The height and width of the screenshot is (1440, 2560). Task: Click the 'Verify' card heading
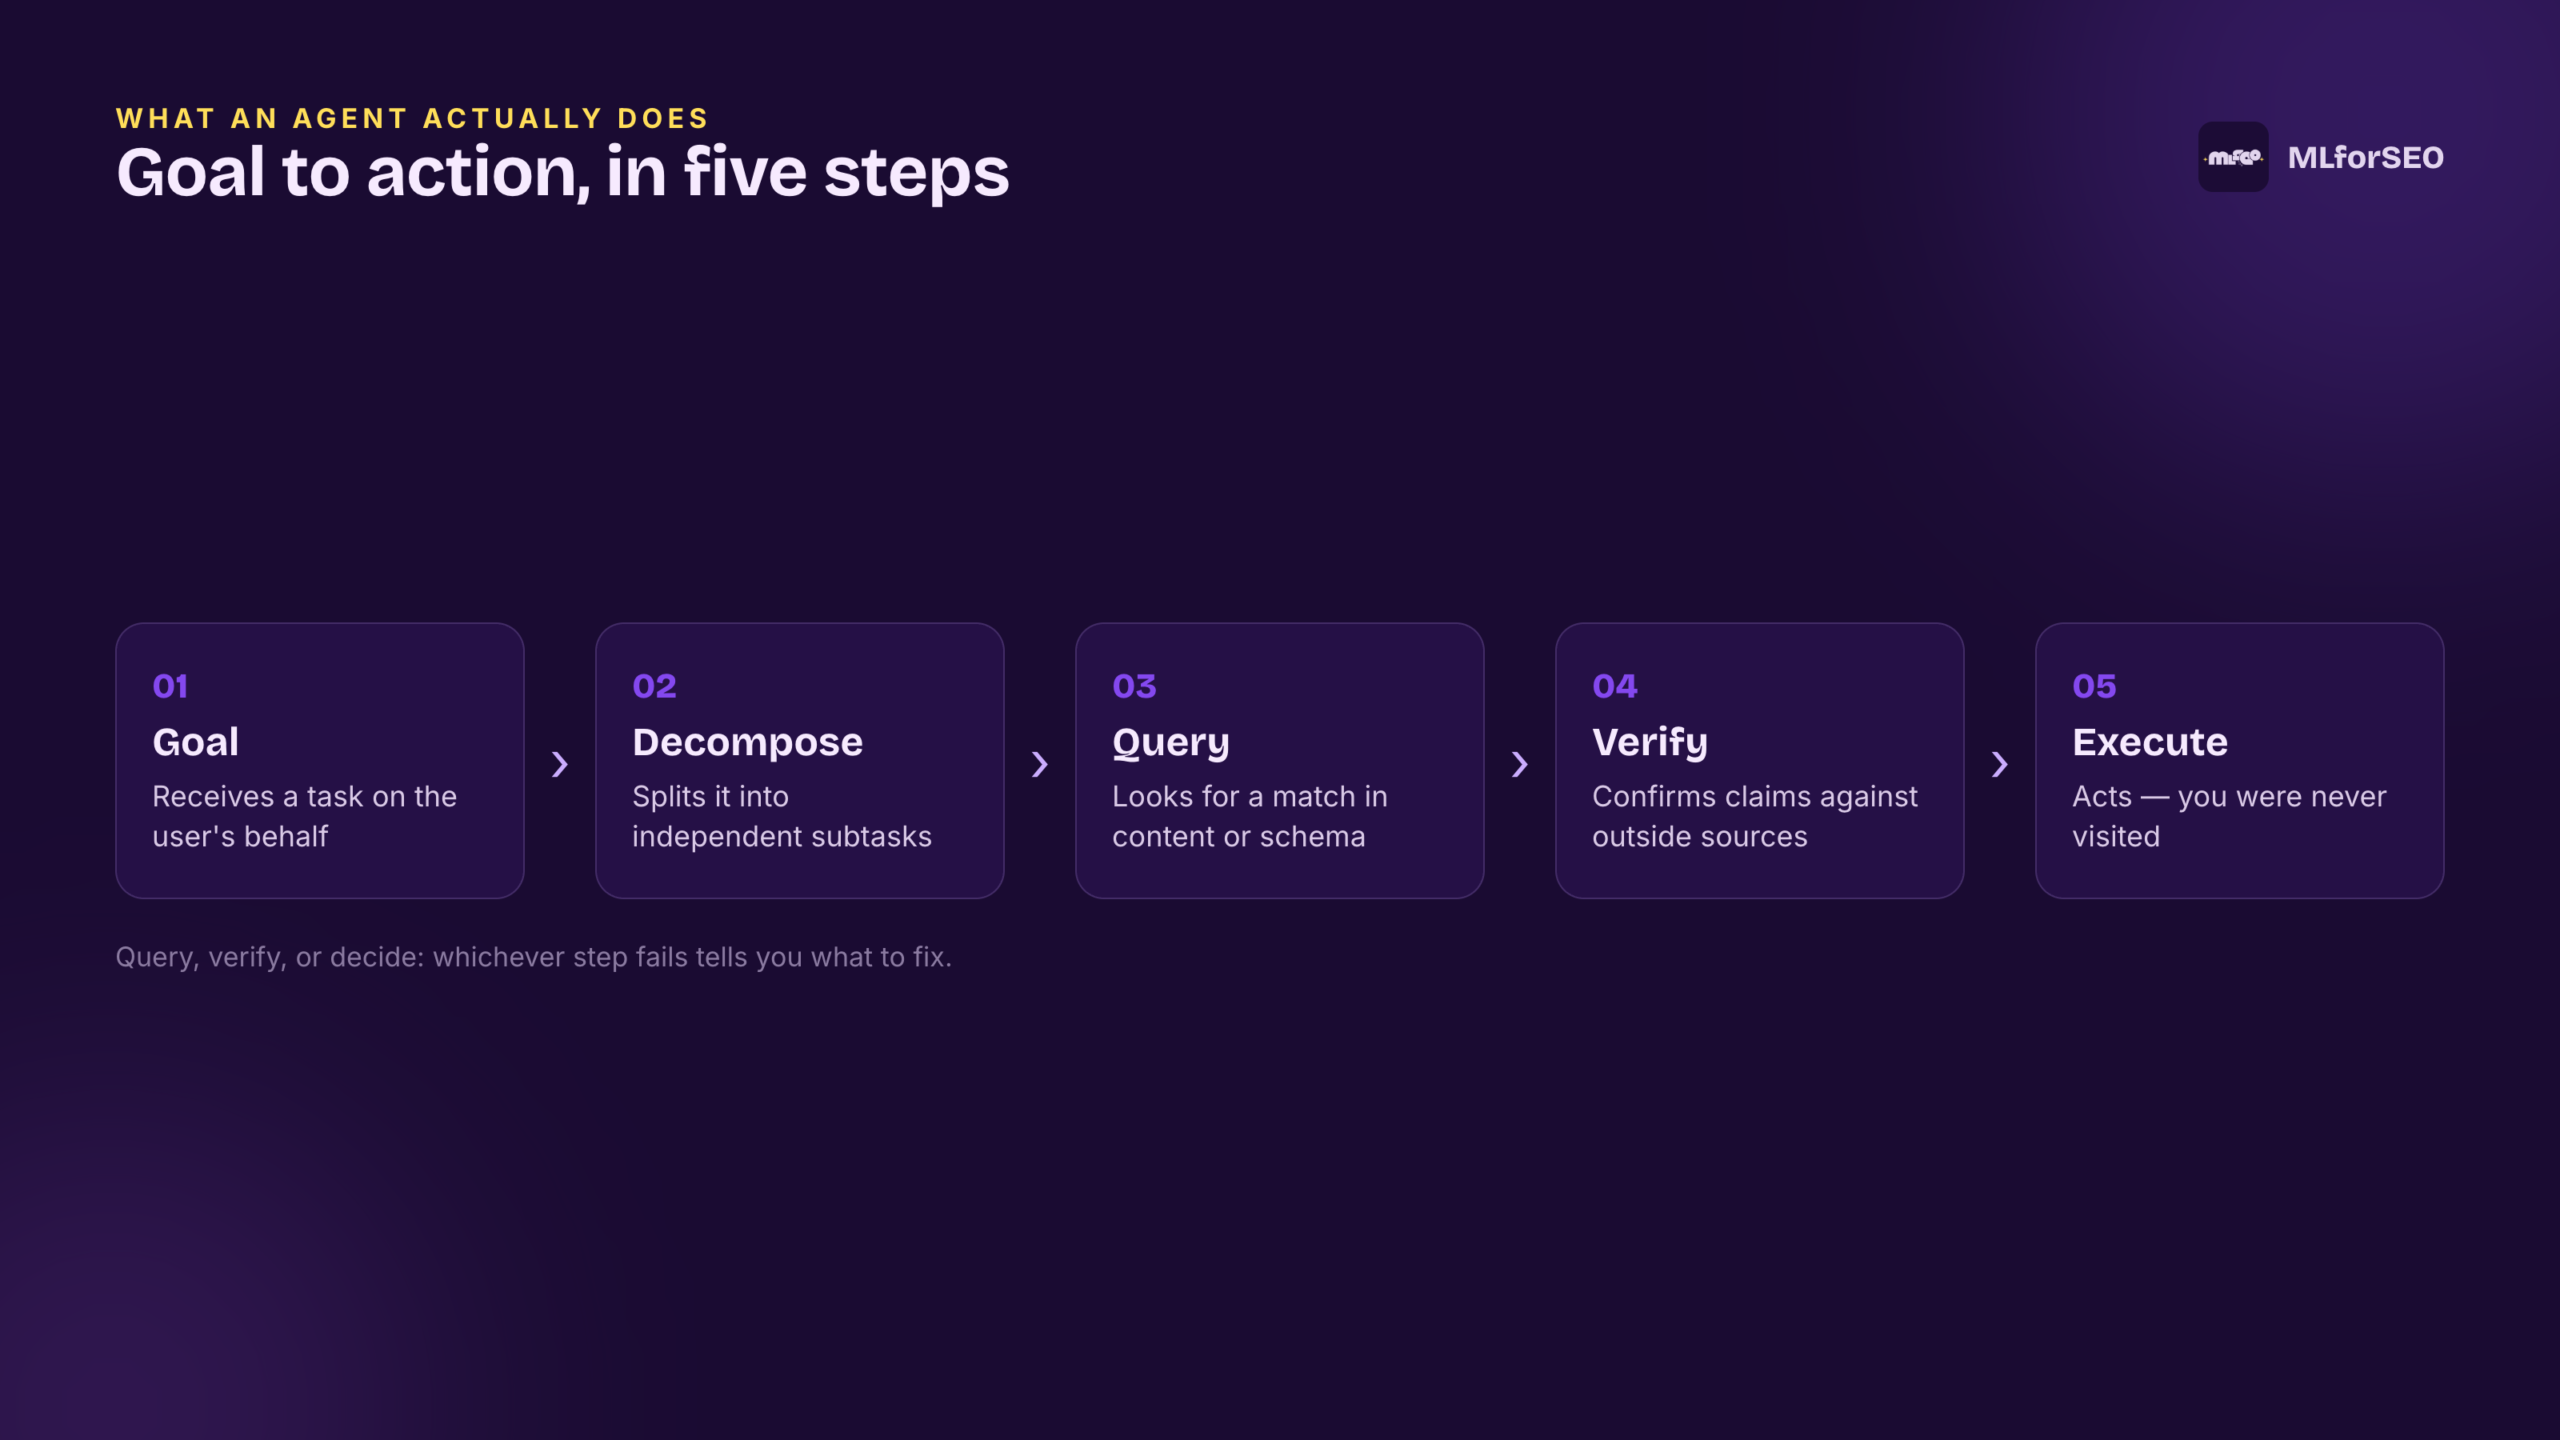(x=1650, y=743)
